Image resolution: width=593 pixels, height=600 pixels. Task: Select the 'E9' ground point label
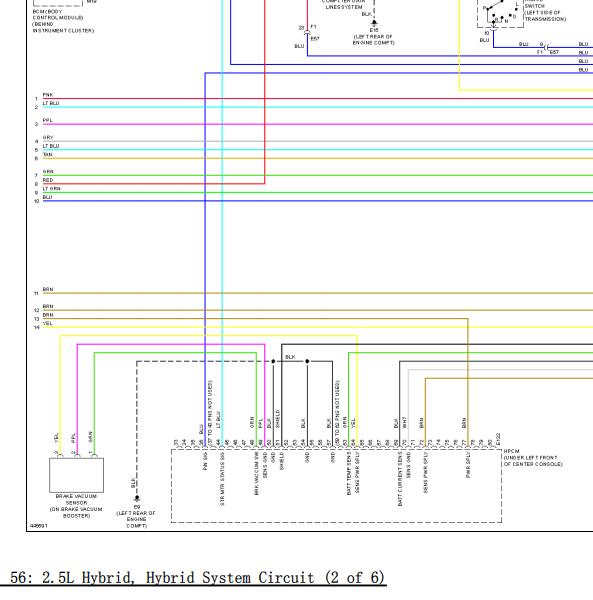coord(137,507)
